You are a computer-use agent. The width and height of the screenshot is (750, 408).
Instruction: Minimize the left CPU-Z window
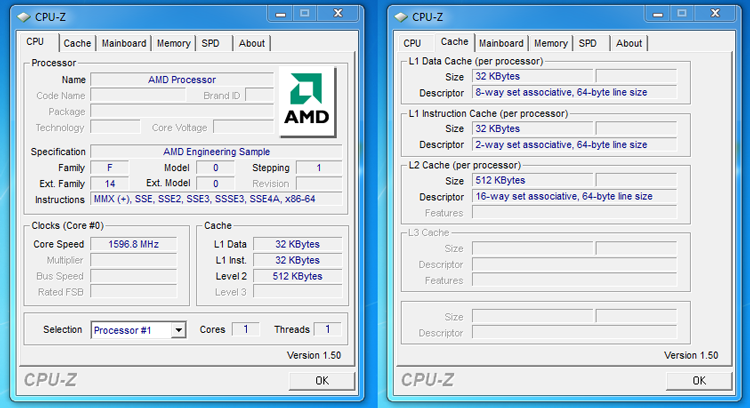point(280,14)
